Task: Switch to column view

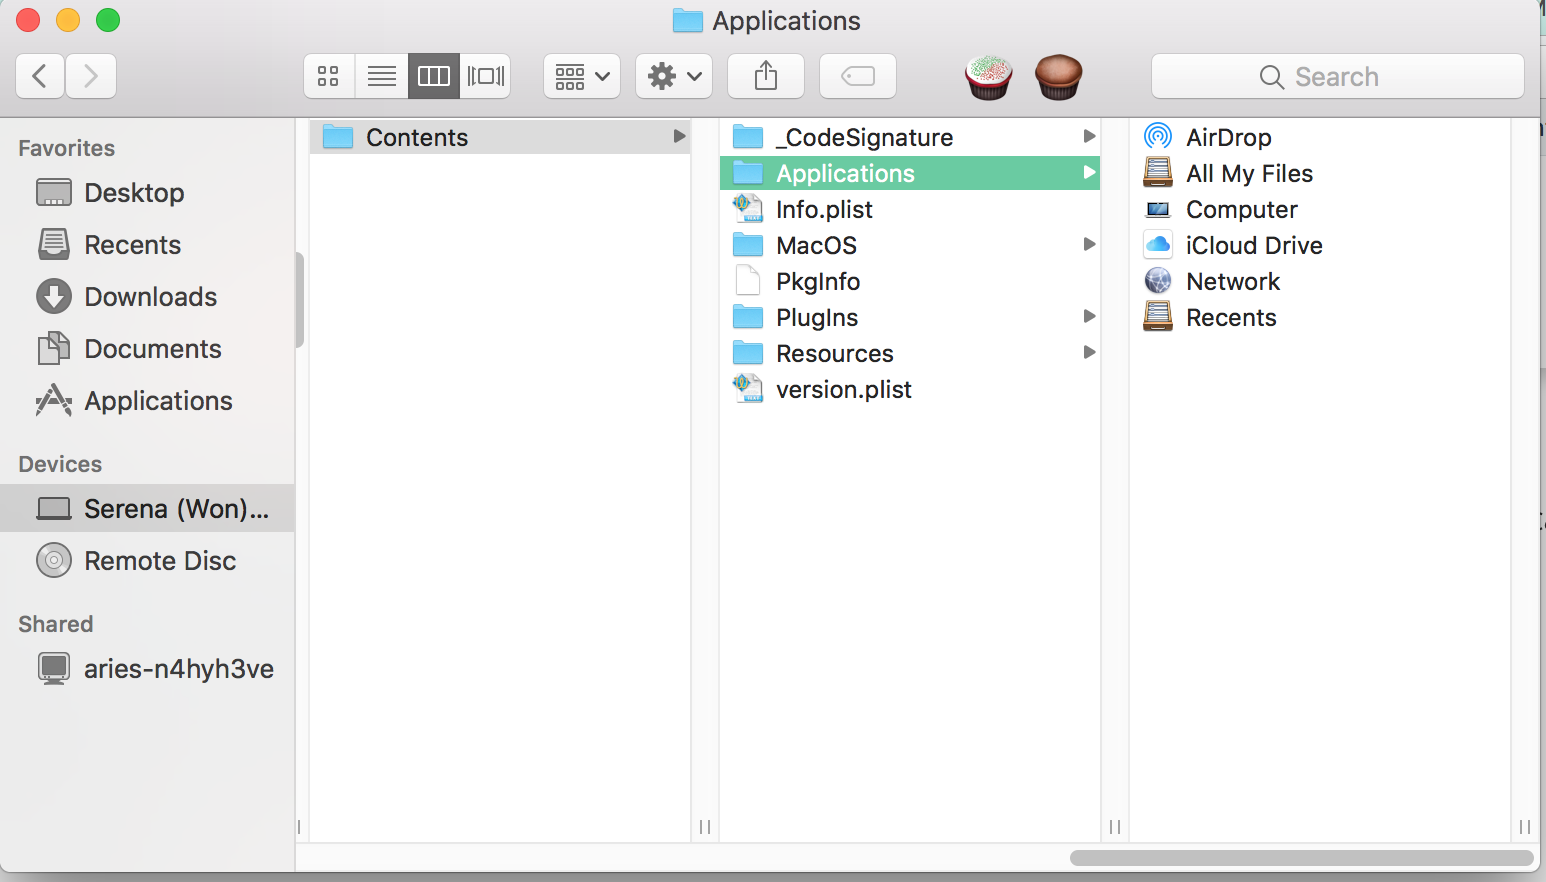Action: (x=434, y=76)
